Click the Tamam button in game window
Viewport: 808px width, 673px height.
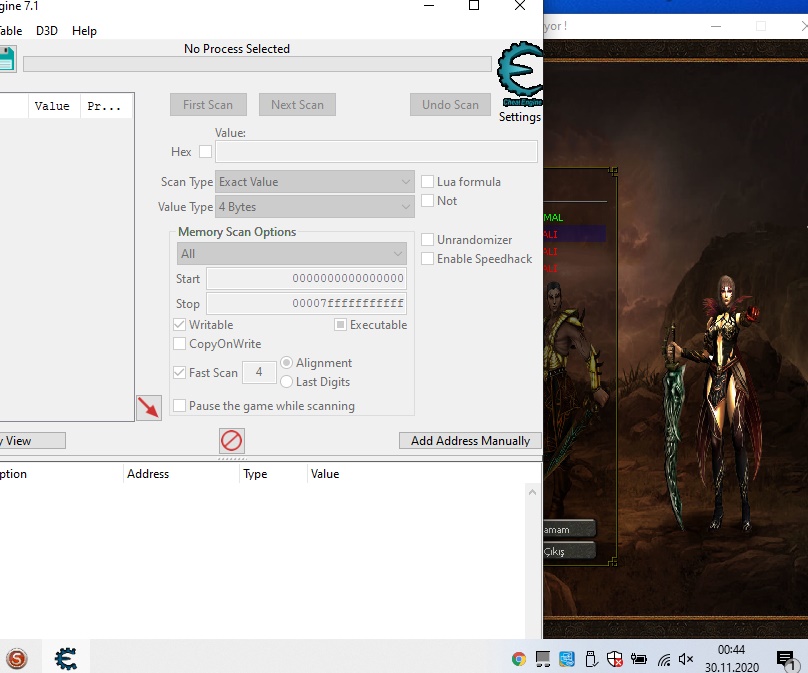(569, 529)
